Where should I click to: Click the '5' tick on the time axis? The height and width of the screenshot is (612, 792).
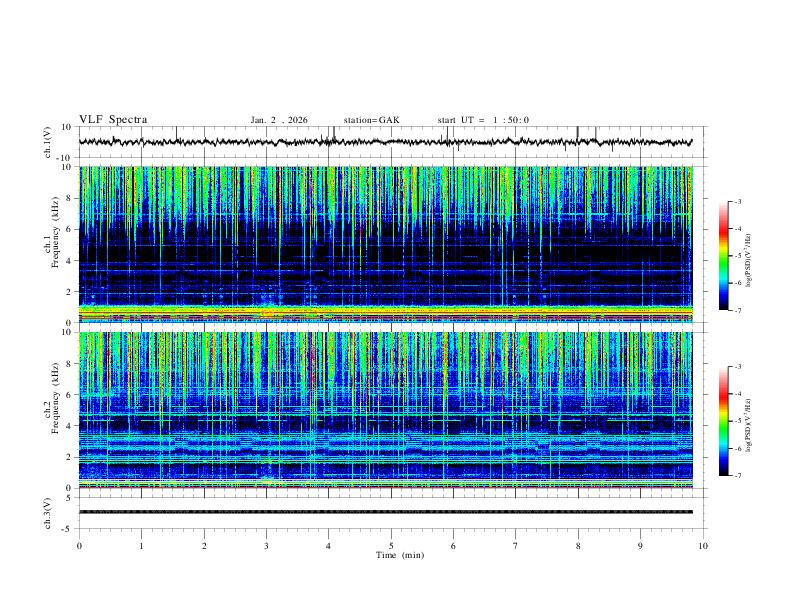pyautogui.click(x=391, y=546)
